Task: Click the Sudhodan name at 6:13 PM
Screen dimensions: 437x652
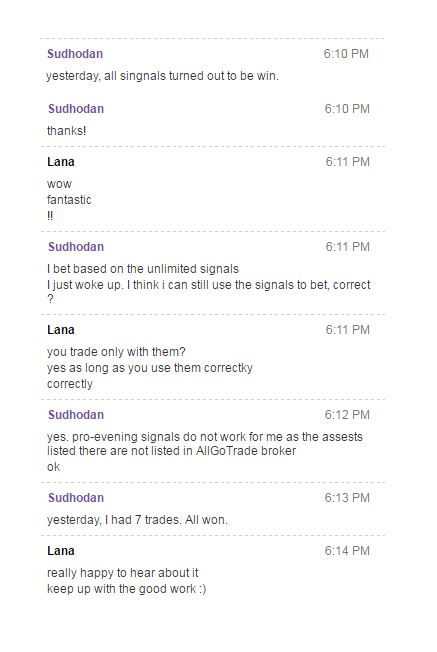Action: (76, 498)
